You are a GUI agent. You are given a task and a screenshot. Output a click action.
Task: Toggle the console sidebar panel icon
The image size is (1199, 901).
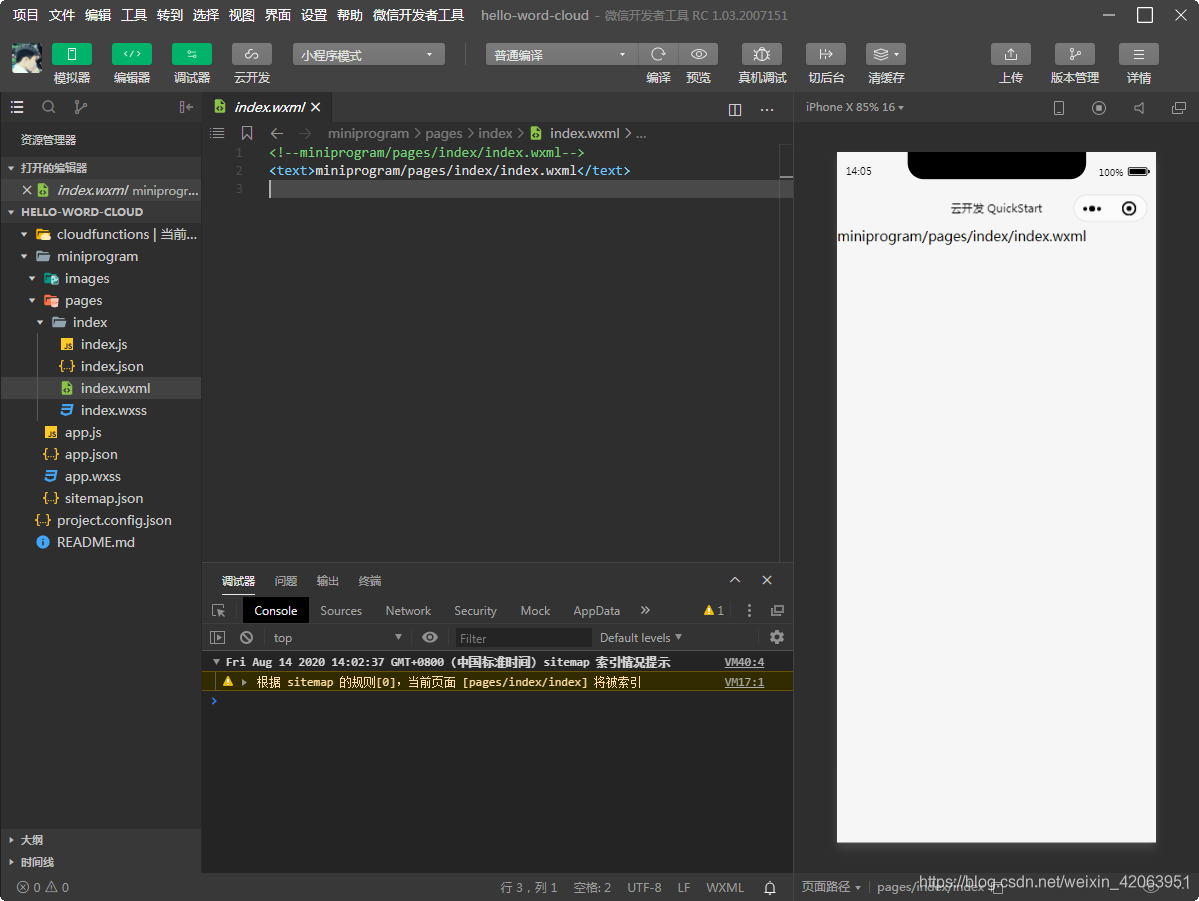coord(218,637)
